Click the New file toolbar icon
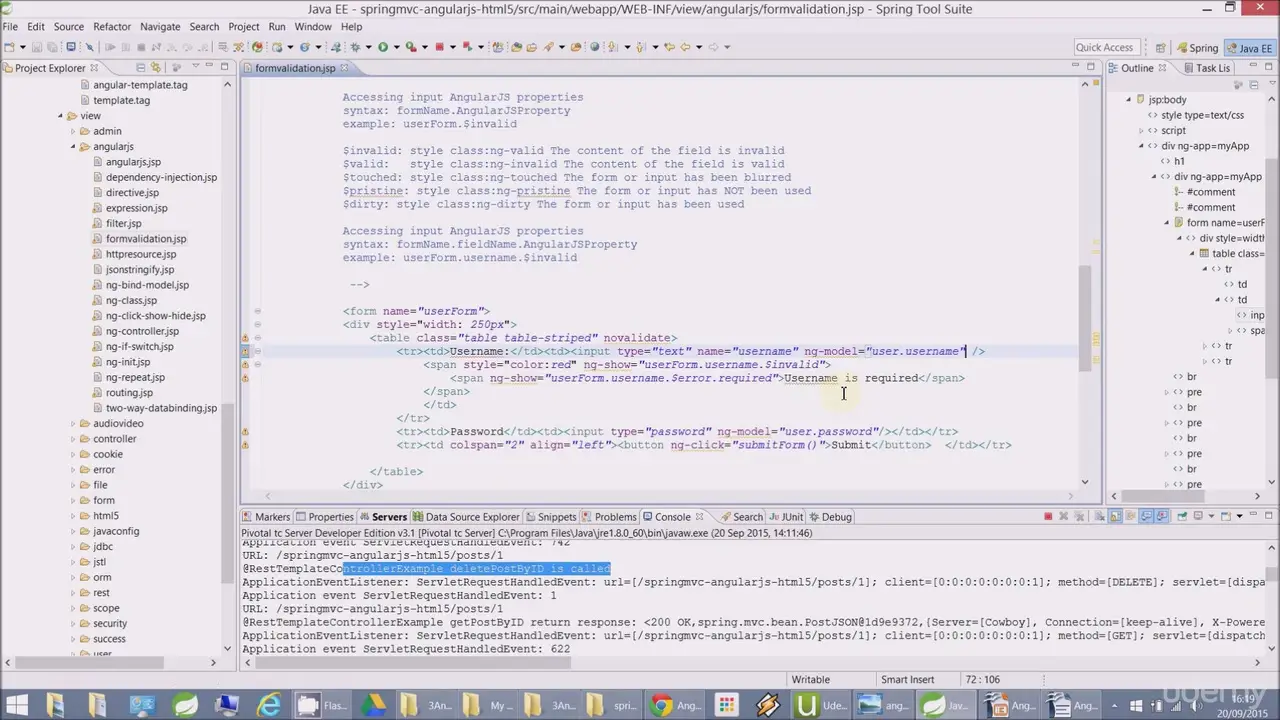The width and height of the screenshot is (1280, 720). (x=9, y=47)
